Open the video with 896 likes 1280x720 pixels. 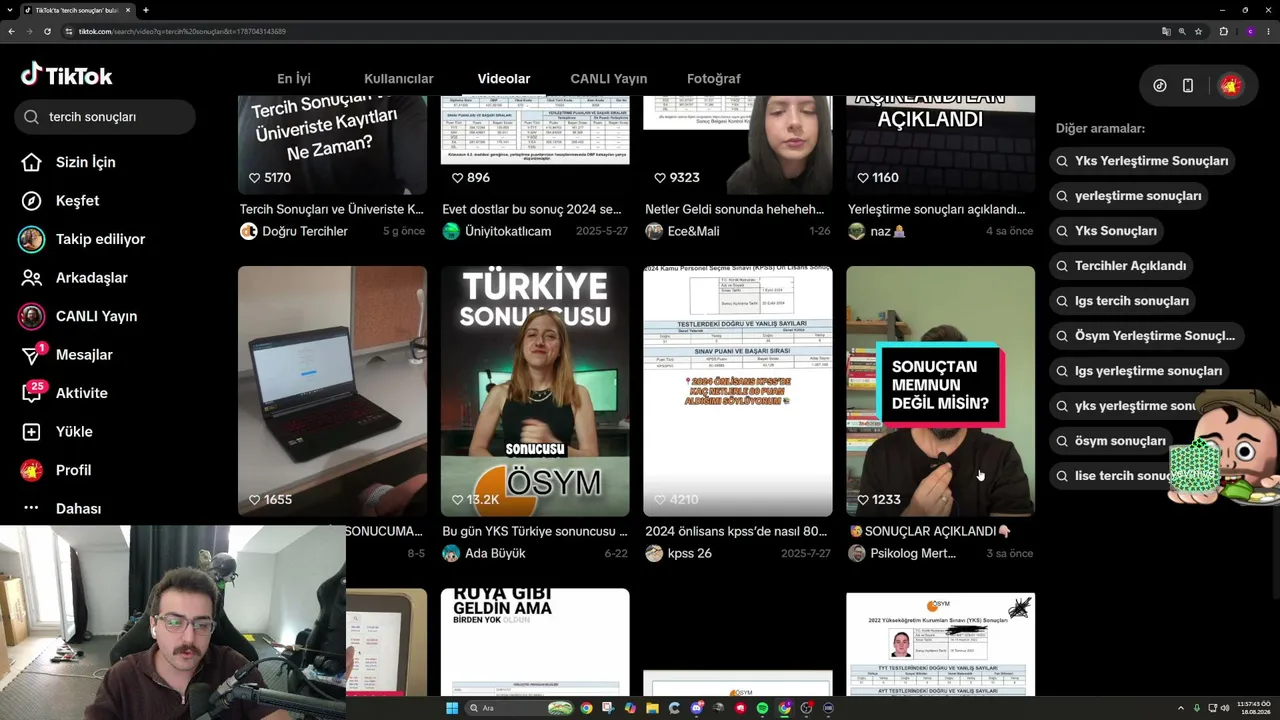pyautogui.click(x=535, y=145)
